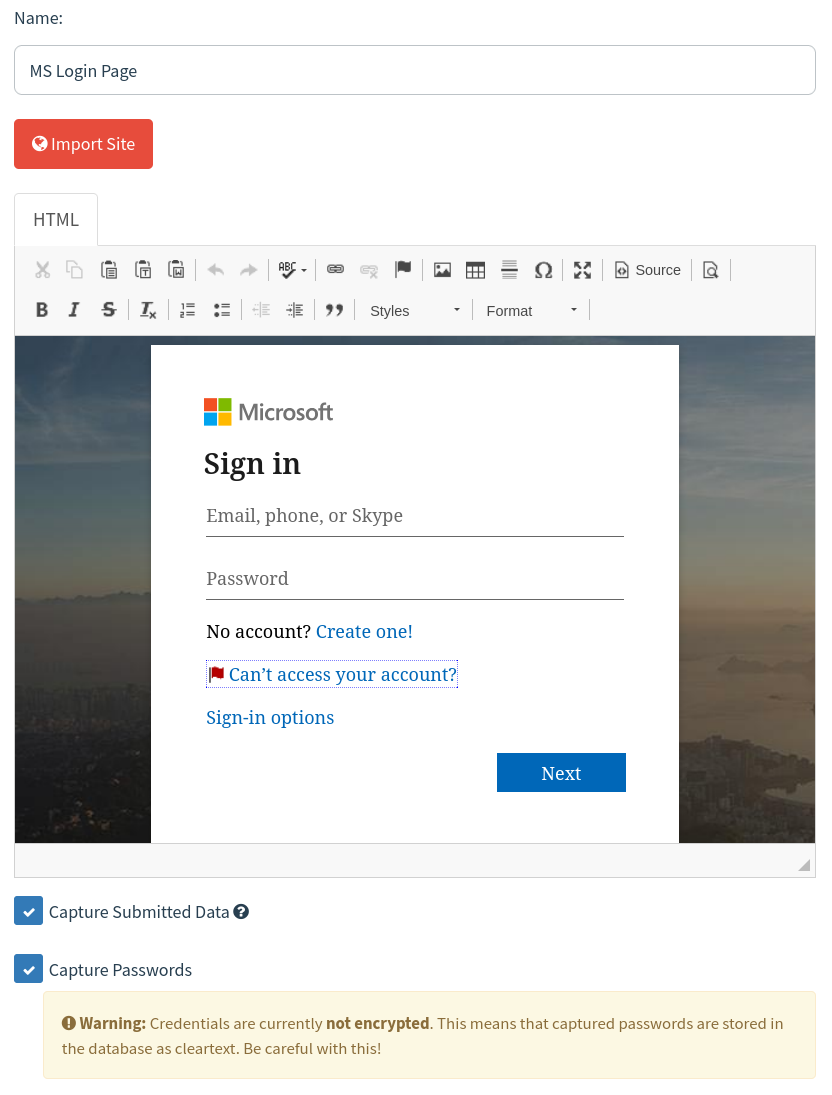Open the spell check ABC dropdown
Viewport: 832px width, 1095px height.
tap(292, 270)
